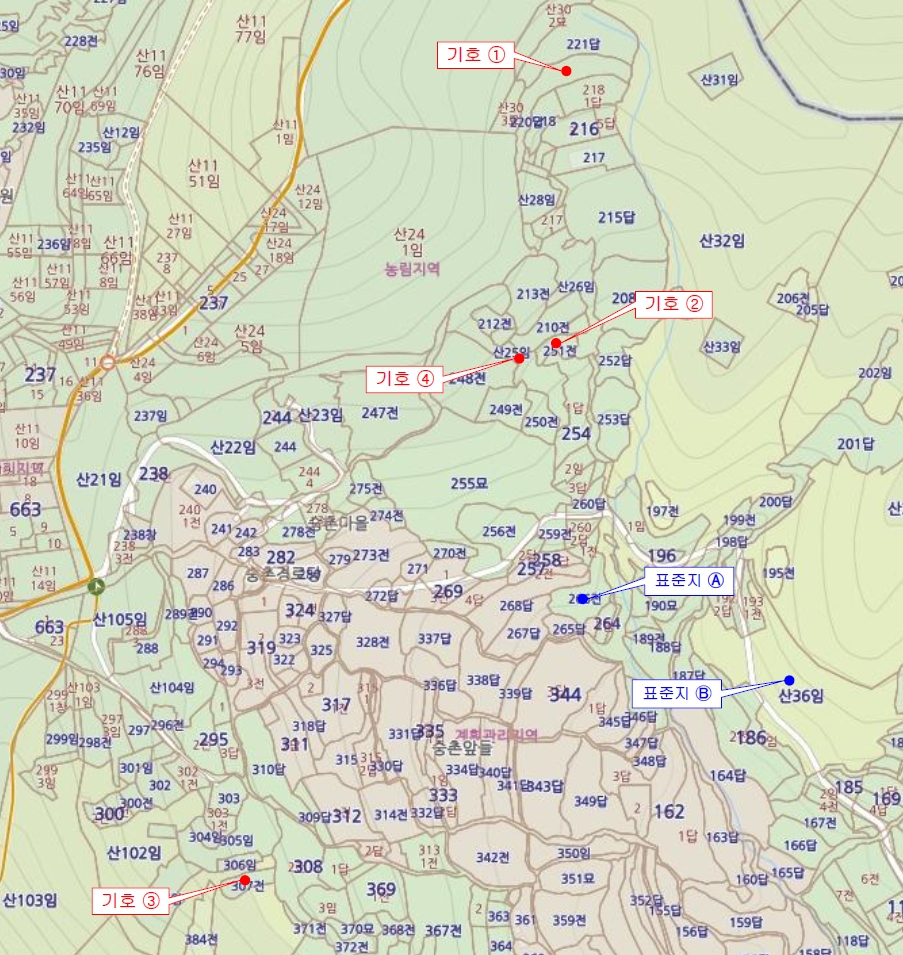Click parcel label 167전
This screenshot has height=955, width=903.
click(x=820, y=823)
